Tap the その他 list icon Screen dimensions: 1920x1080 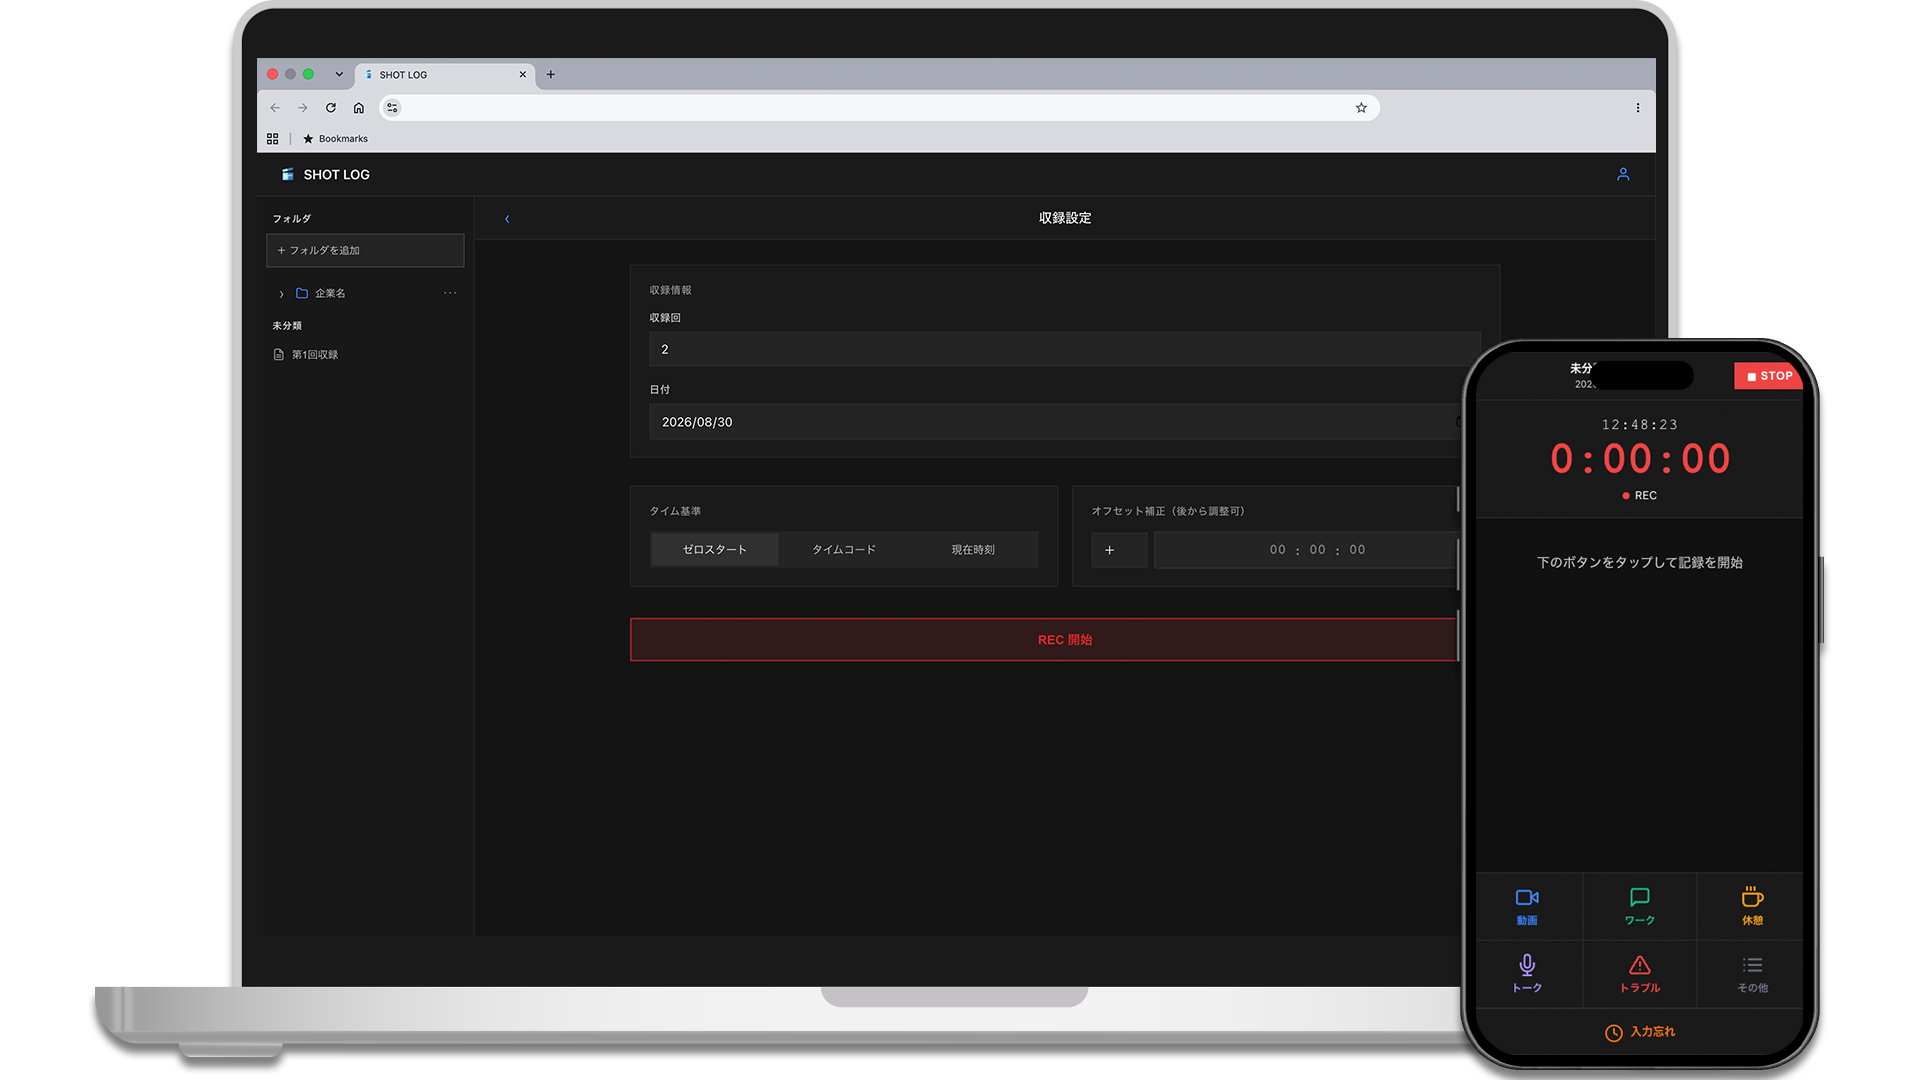1752,964
